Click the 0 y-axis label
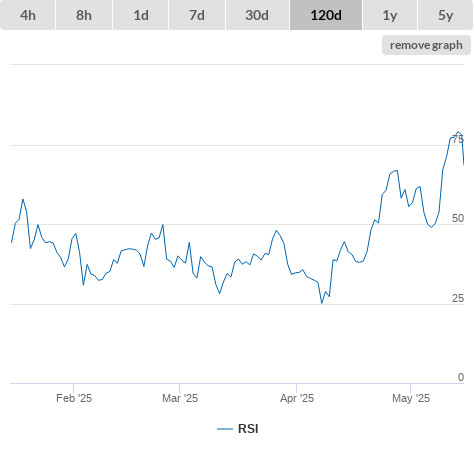Viewport: 474px width, 455px height. click(x=461, y=377)
